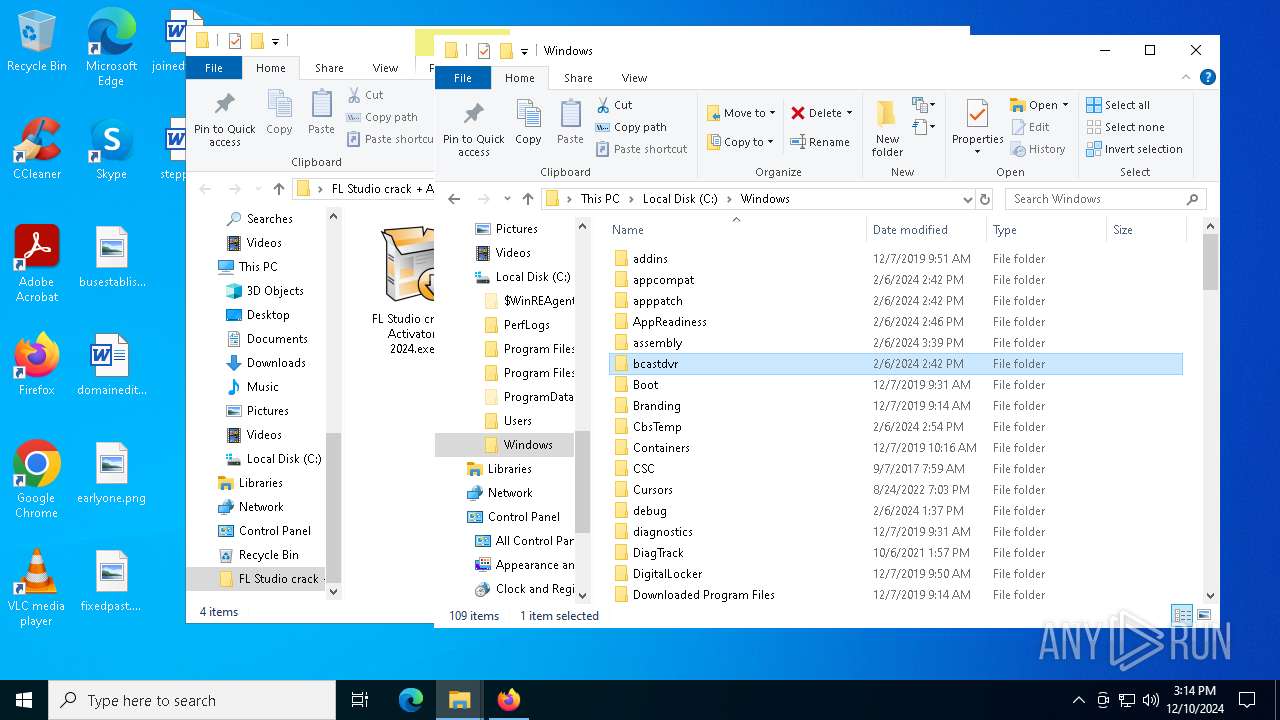Click the History ribbon button
1280x720 pixels.
[1038, 149]
